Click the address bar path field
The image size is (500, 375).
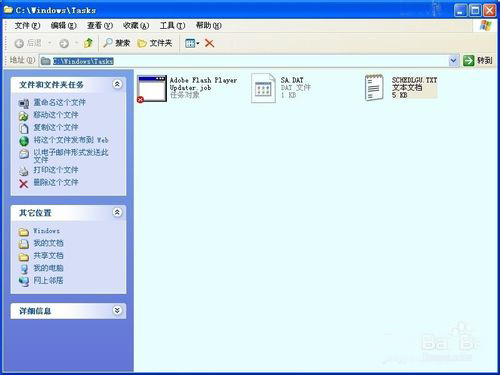[248, 61]
